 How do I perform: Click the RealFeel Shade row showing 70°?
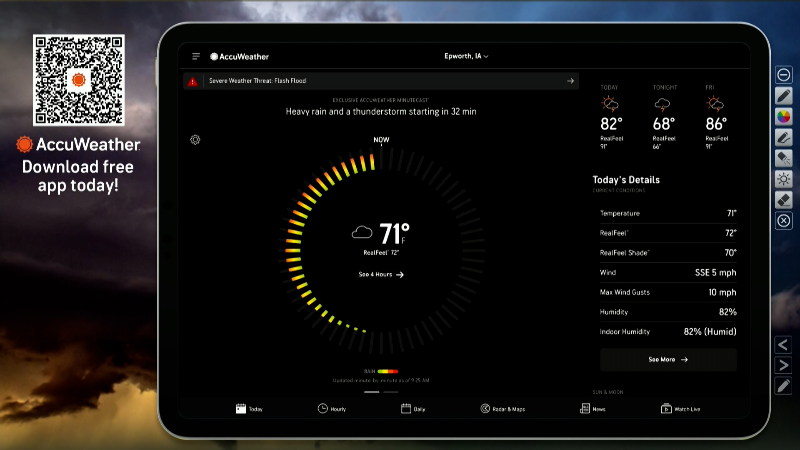pyautogui.click(x=668, y=253)
